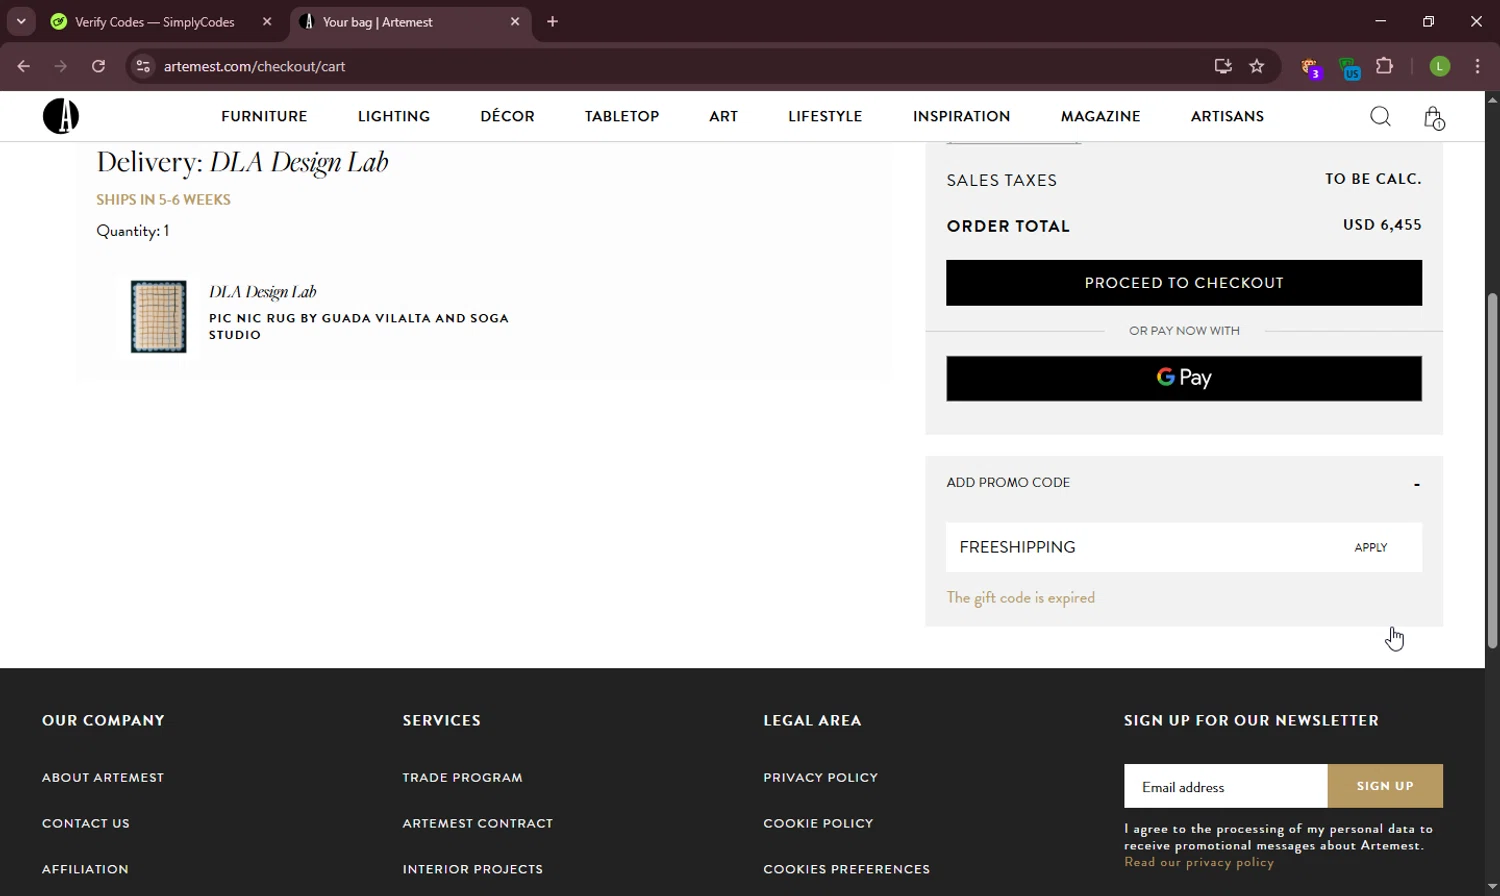Screen dimensions: 1500x896
Task: Click the browser forward arrow
Action: coord(61,66)
